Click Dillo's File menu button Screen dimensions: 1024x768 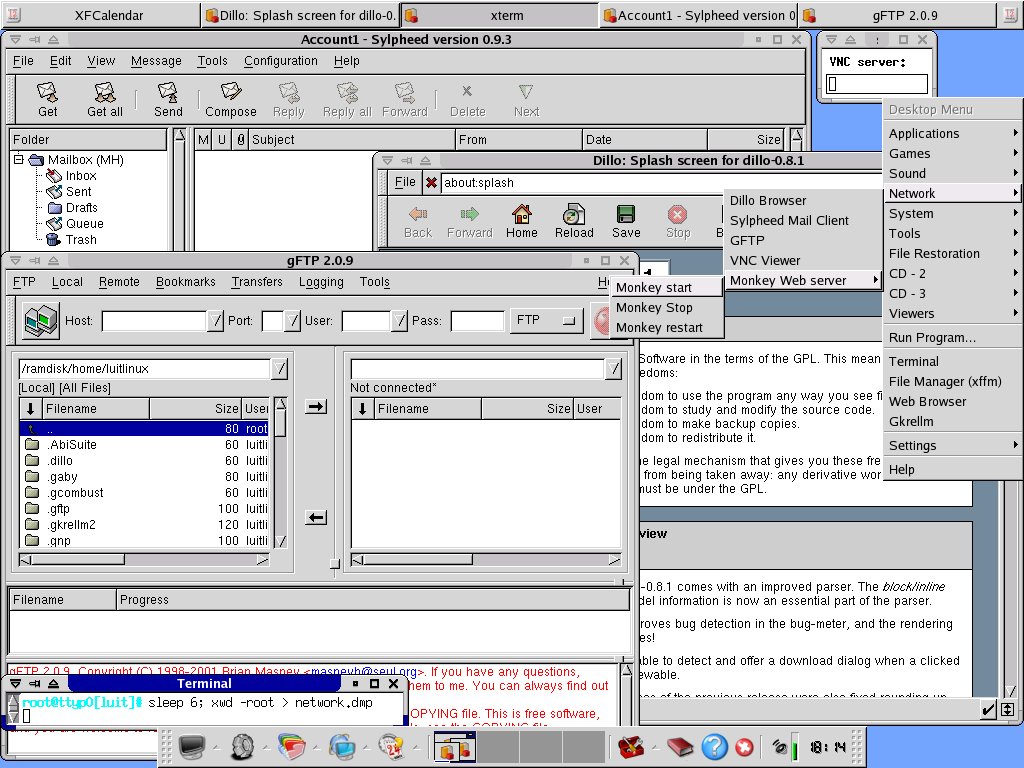point(405,183)
